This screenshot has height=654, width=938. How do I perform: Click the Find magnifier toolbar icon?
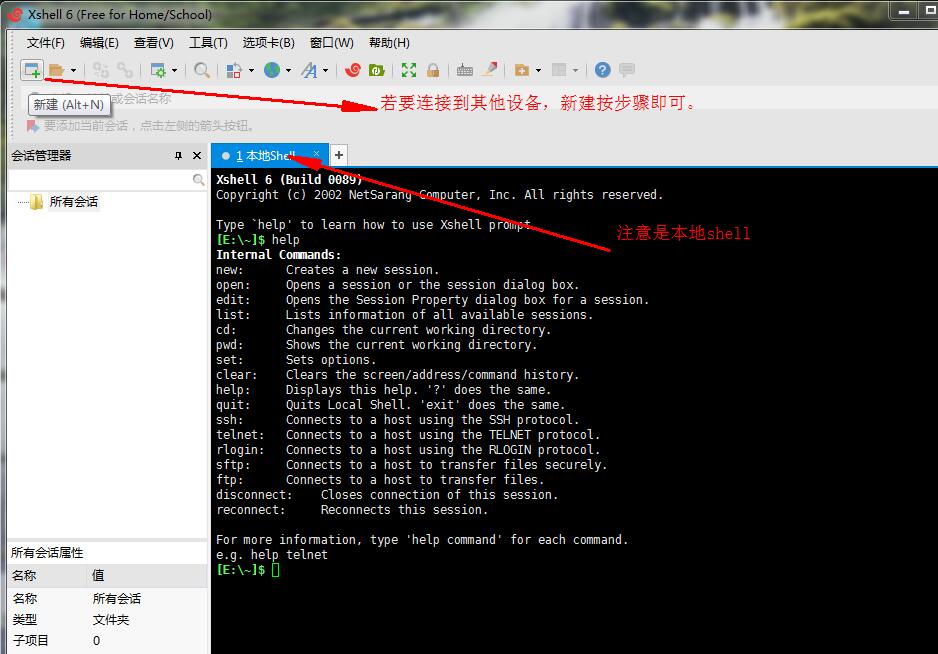coord(202,71)
